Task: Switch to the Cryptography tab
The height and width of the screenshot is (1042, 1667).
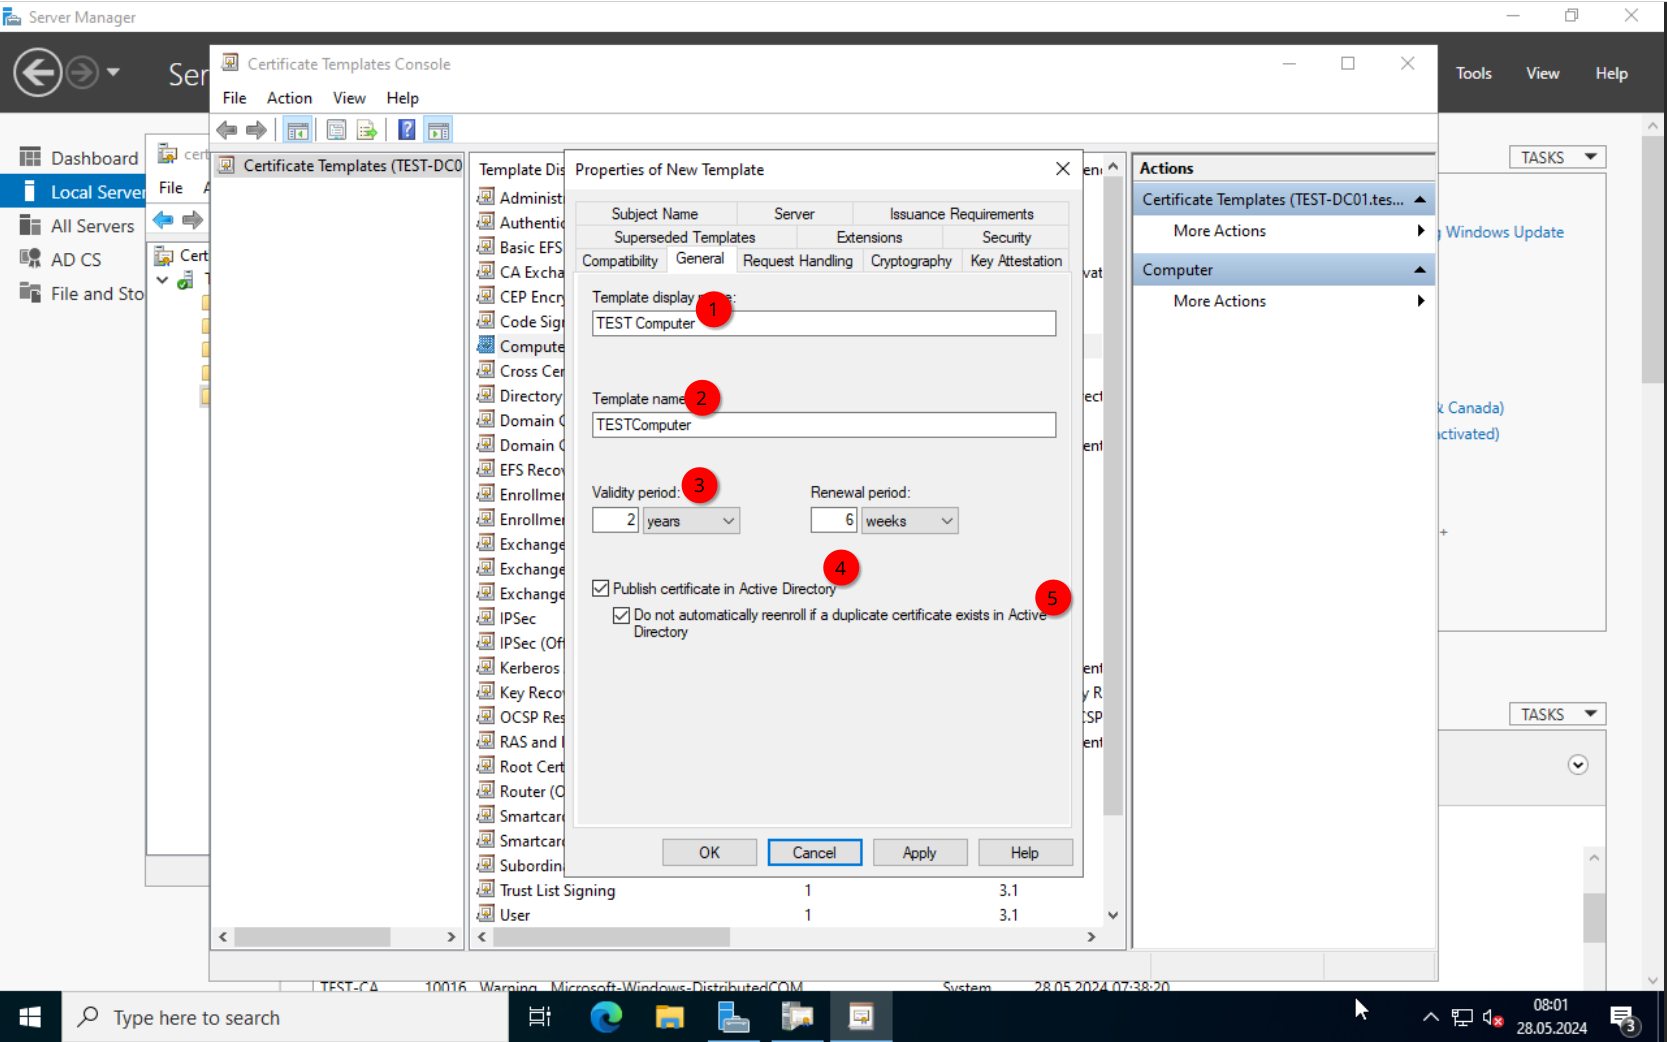Action: pos(911,261)
